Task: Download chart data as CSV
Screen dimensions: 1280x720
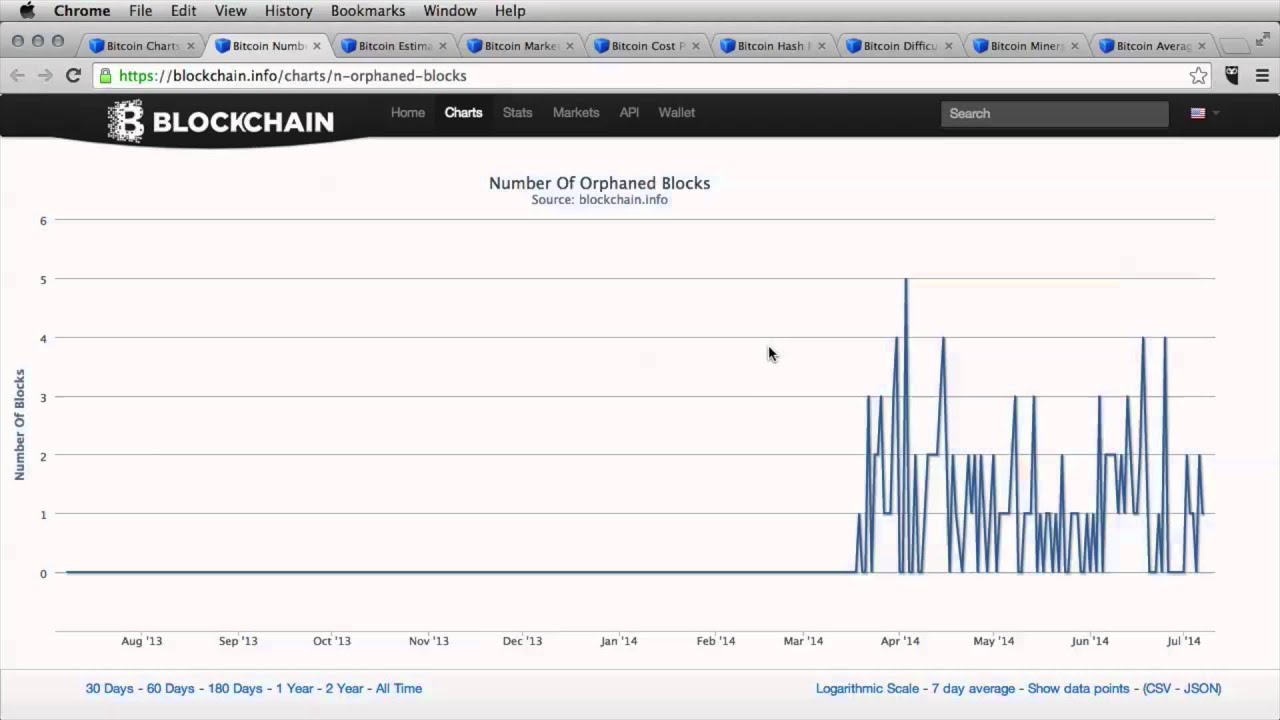Action: click(1160, 688)
